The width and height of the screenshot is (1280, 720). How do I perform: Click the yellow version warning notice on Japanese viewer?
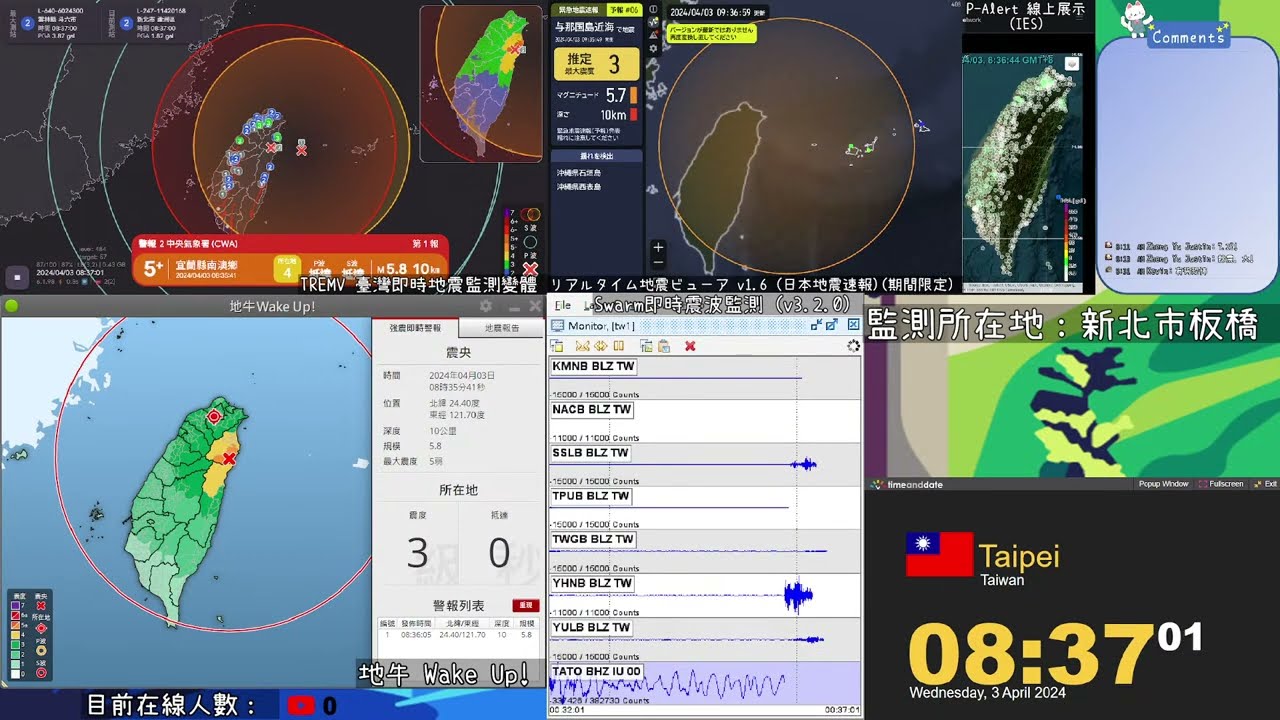(711, 33)
